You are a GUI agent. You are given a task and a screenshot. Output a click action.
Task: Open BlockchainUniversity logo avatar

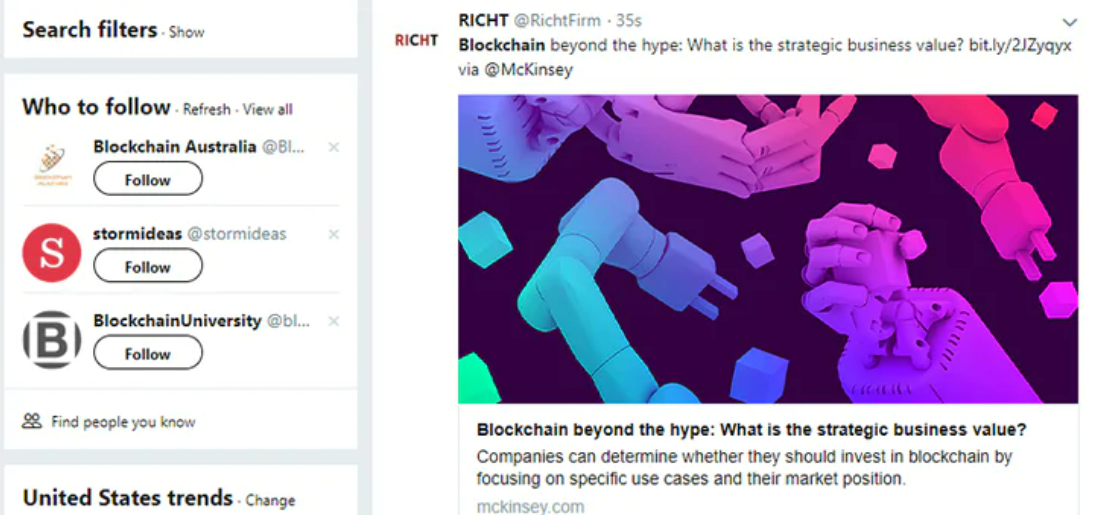tap(51, 340)
